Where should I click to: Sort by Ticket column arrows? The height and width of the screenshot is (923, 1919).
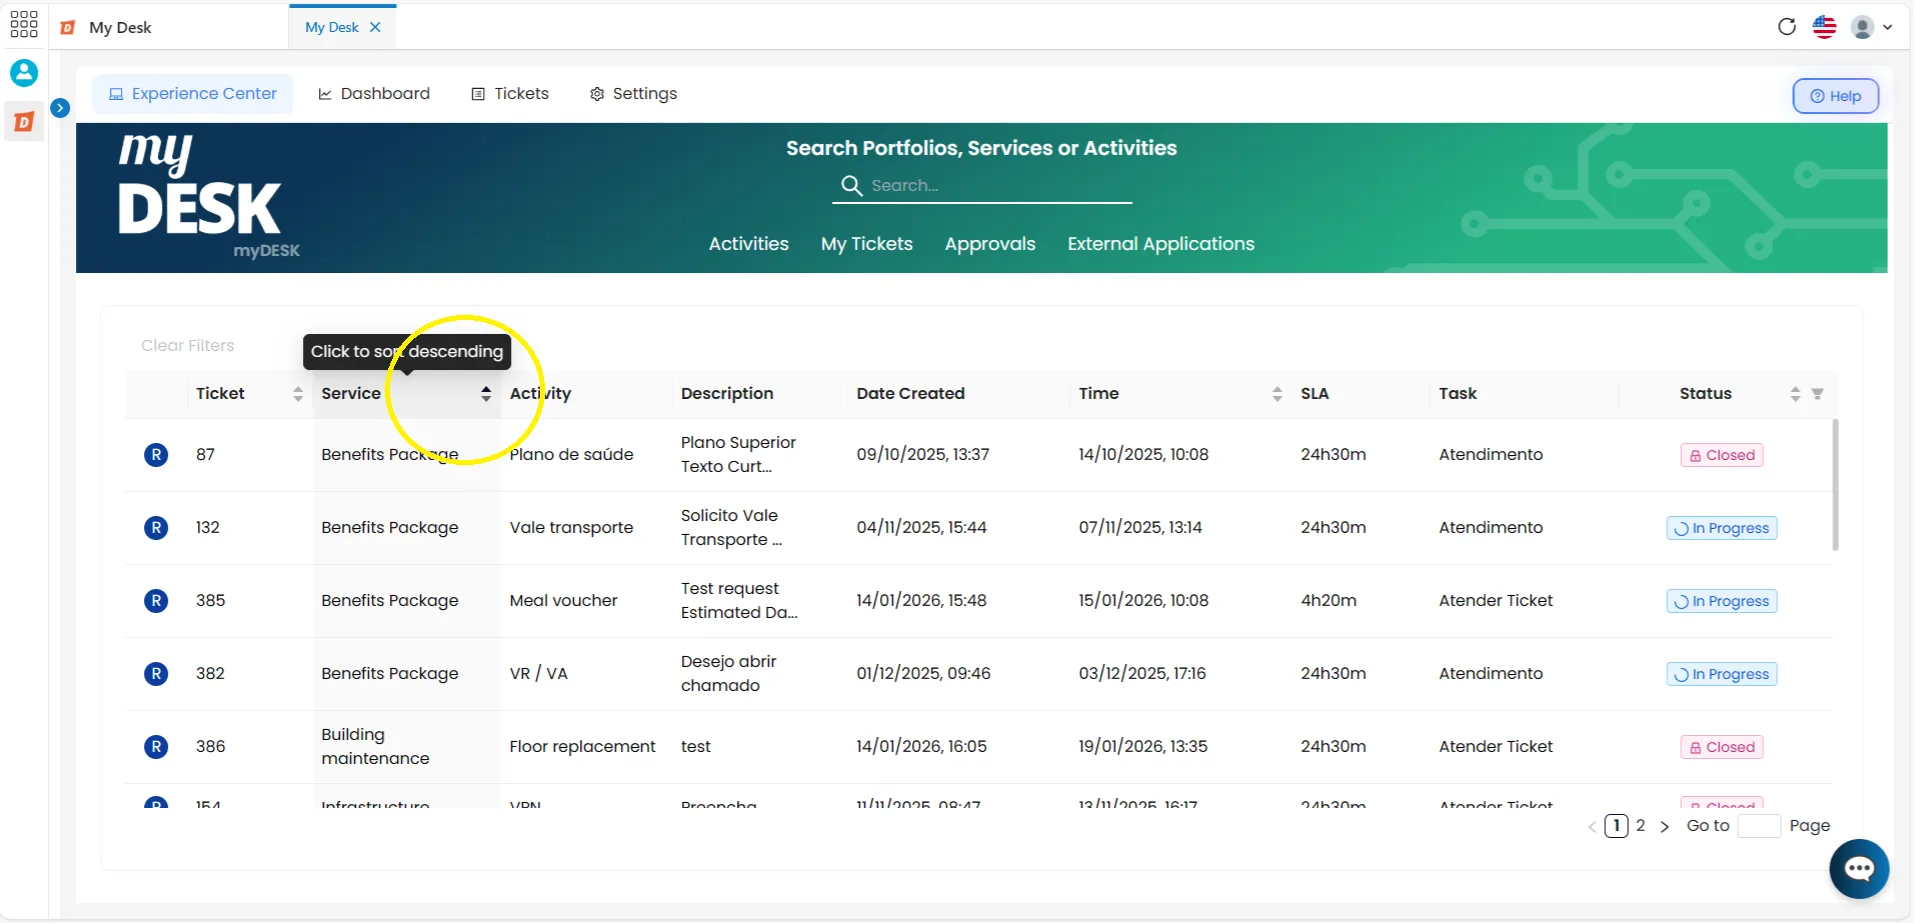point(297,394)
